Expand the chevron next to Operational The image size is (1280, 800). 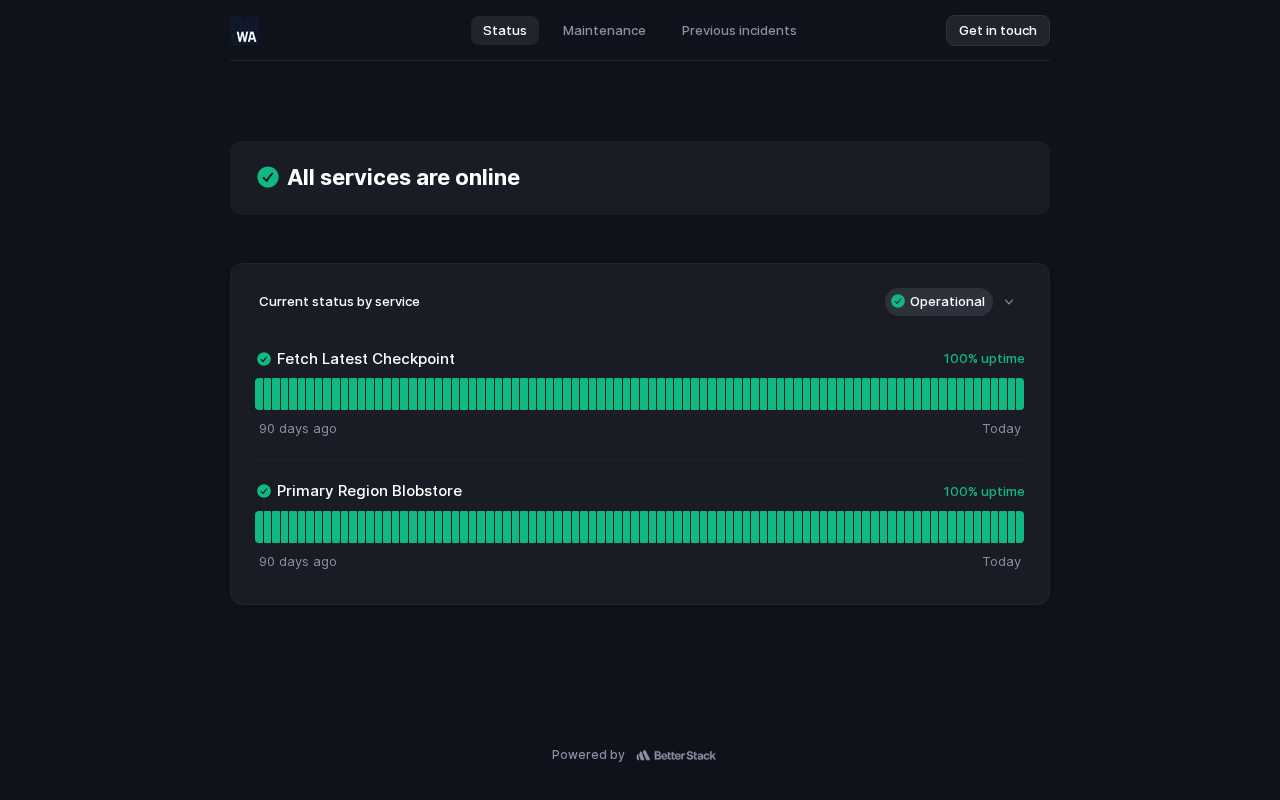1009,302
